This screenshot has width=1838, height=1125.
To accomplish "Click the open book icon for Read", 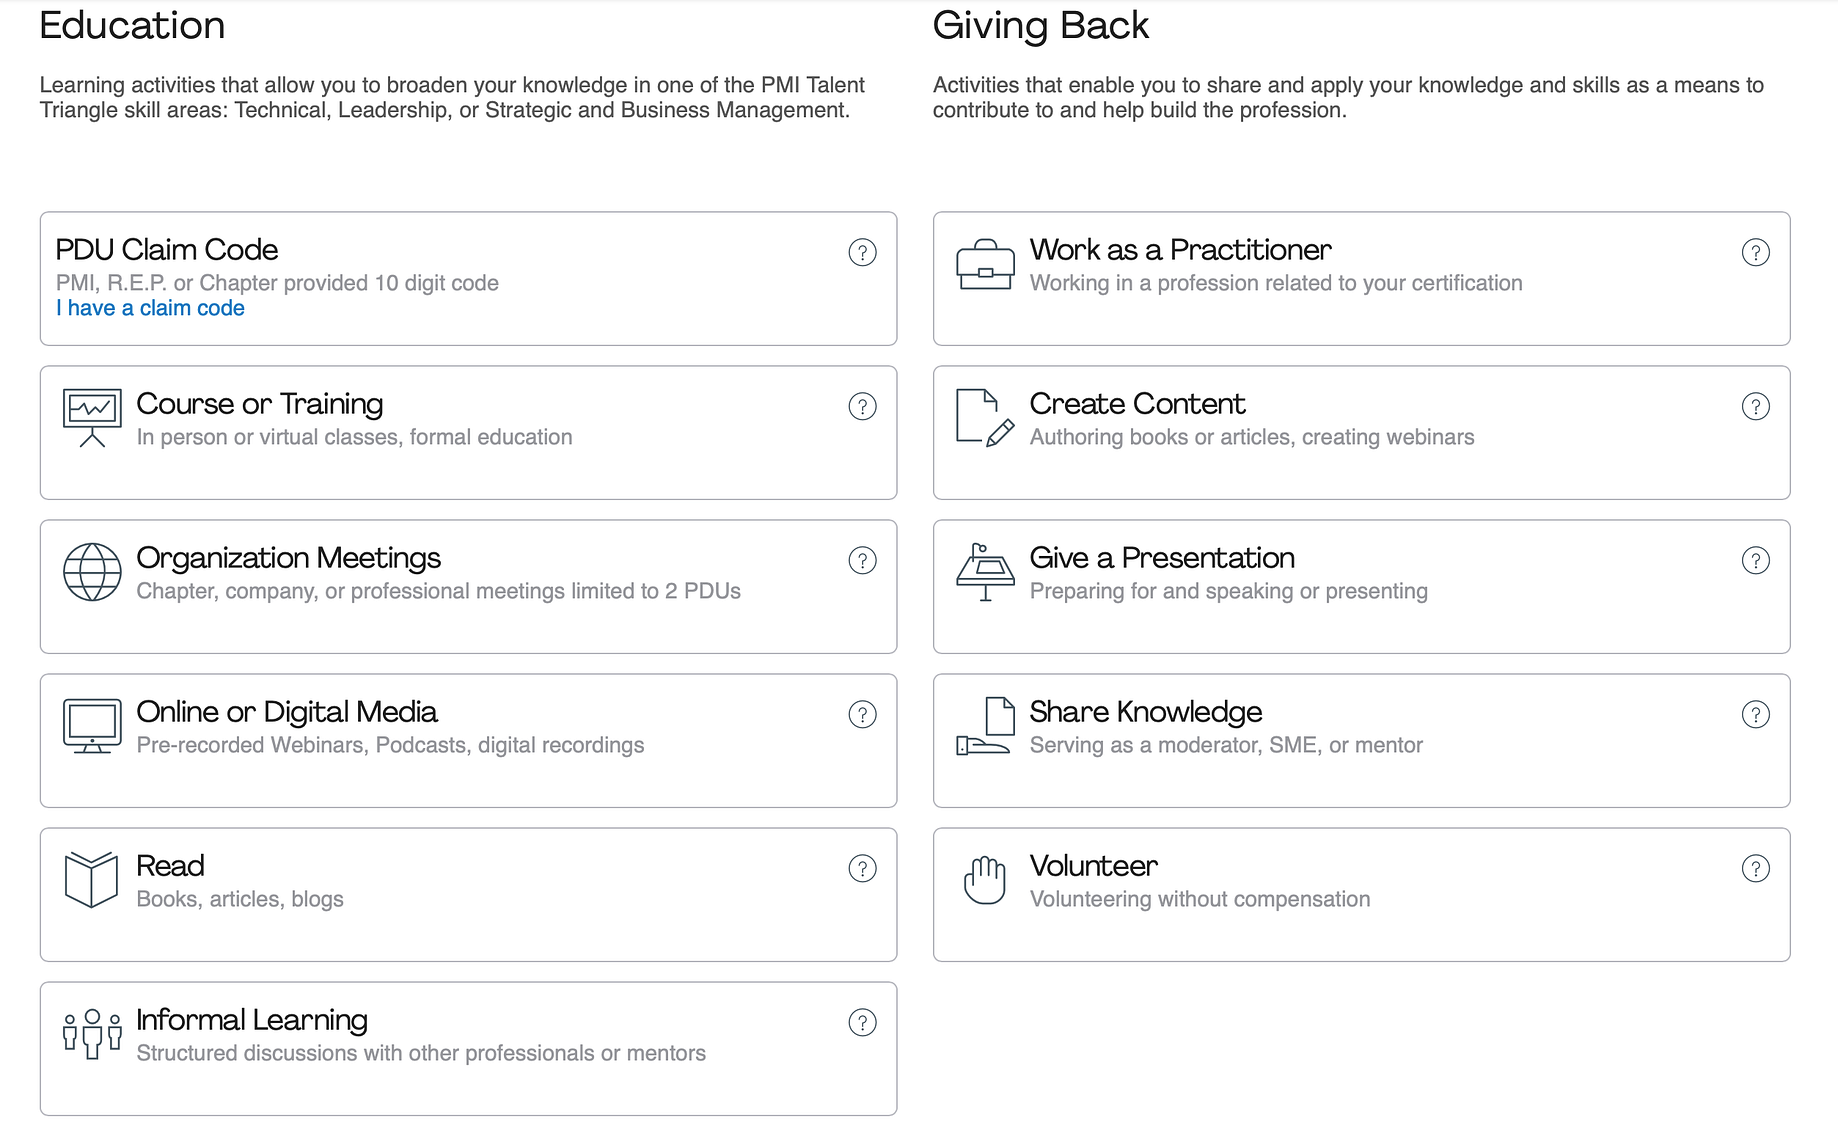I will click(x=91, y=879).
